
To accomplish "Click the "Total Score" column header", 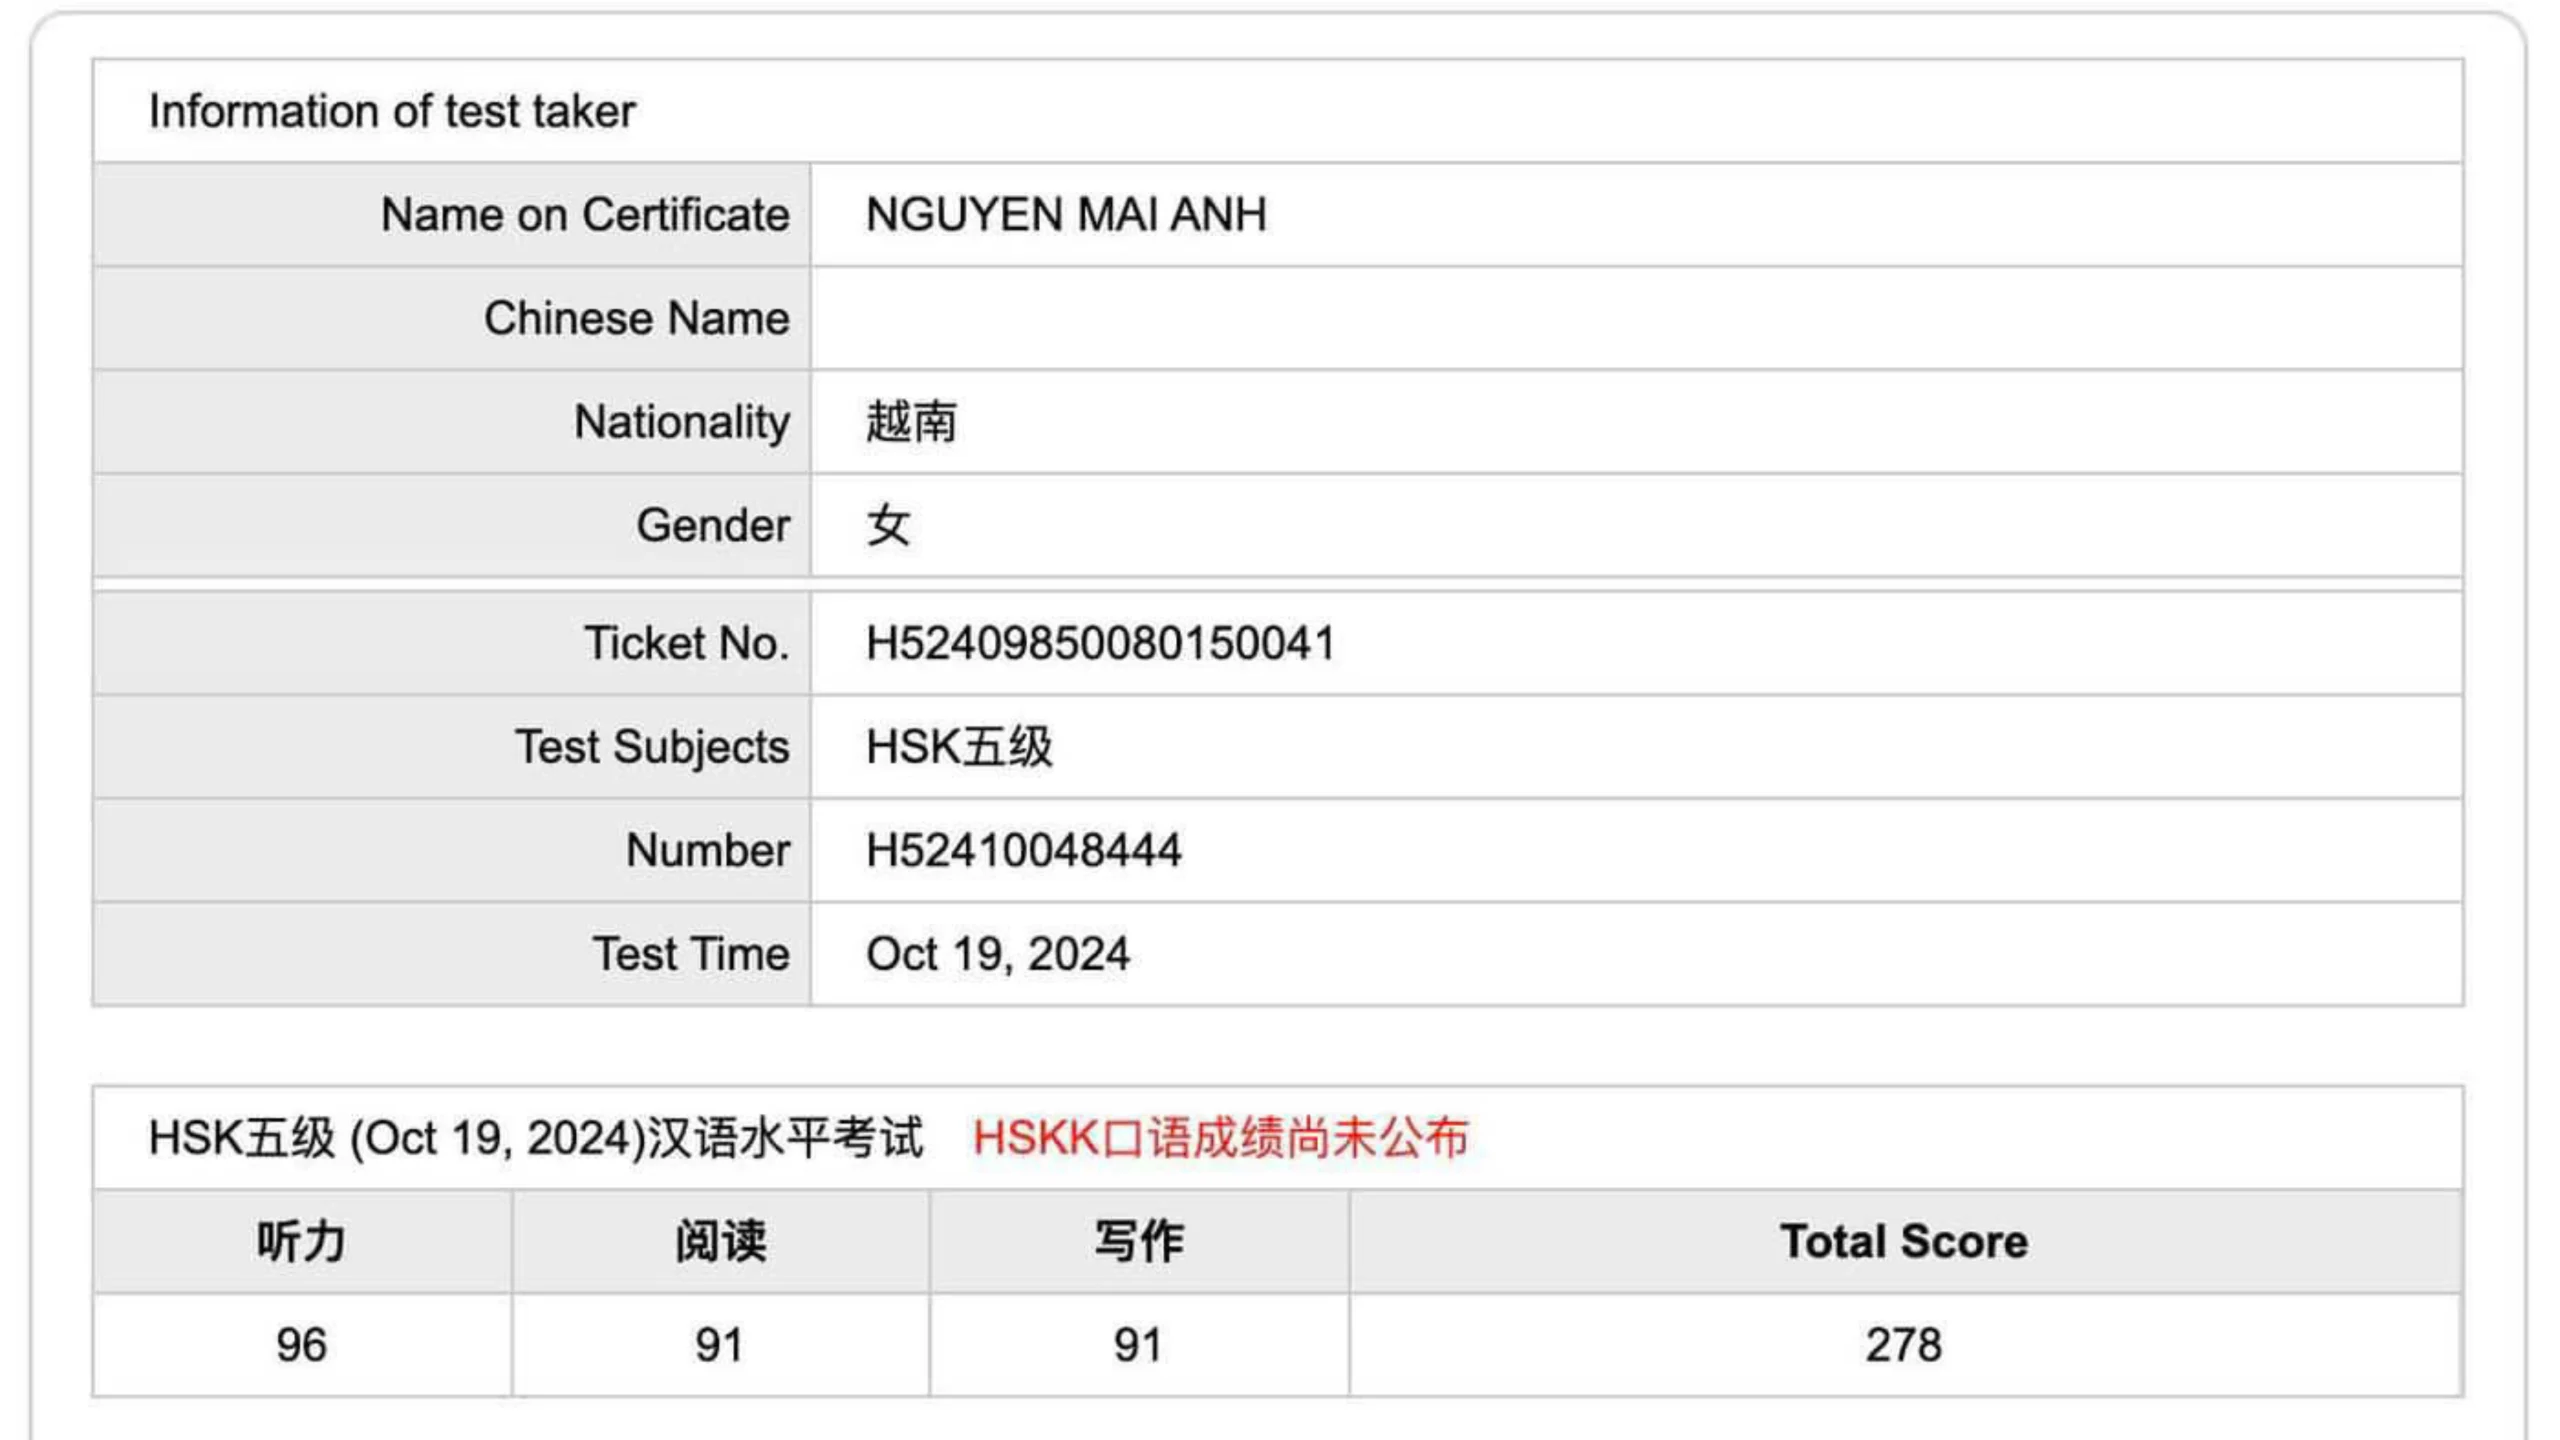I will (x=1904, y=1242).
